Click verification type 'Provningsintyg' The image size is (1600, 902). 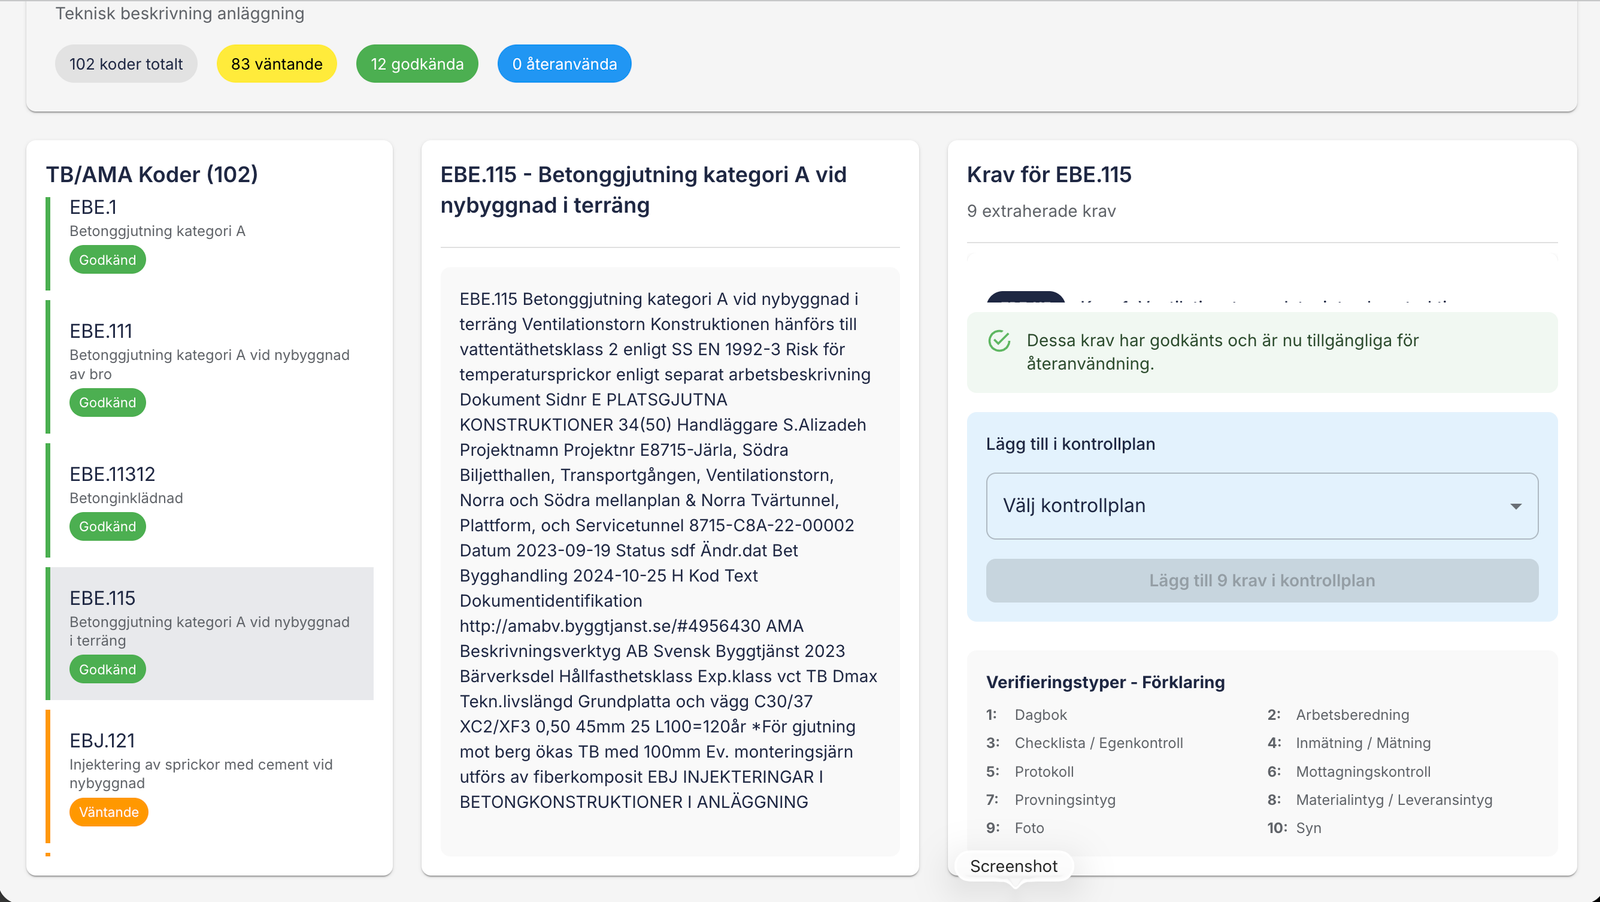point(1065,800)
